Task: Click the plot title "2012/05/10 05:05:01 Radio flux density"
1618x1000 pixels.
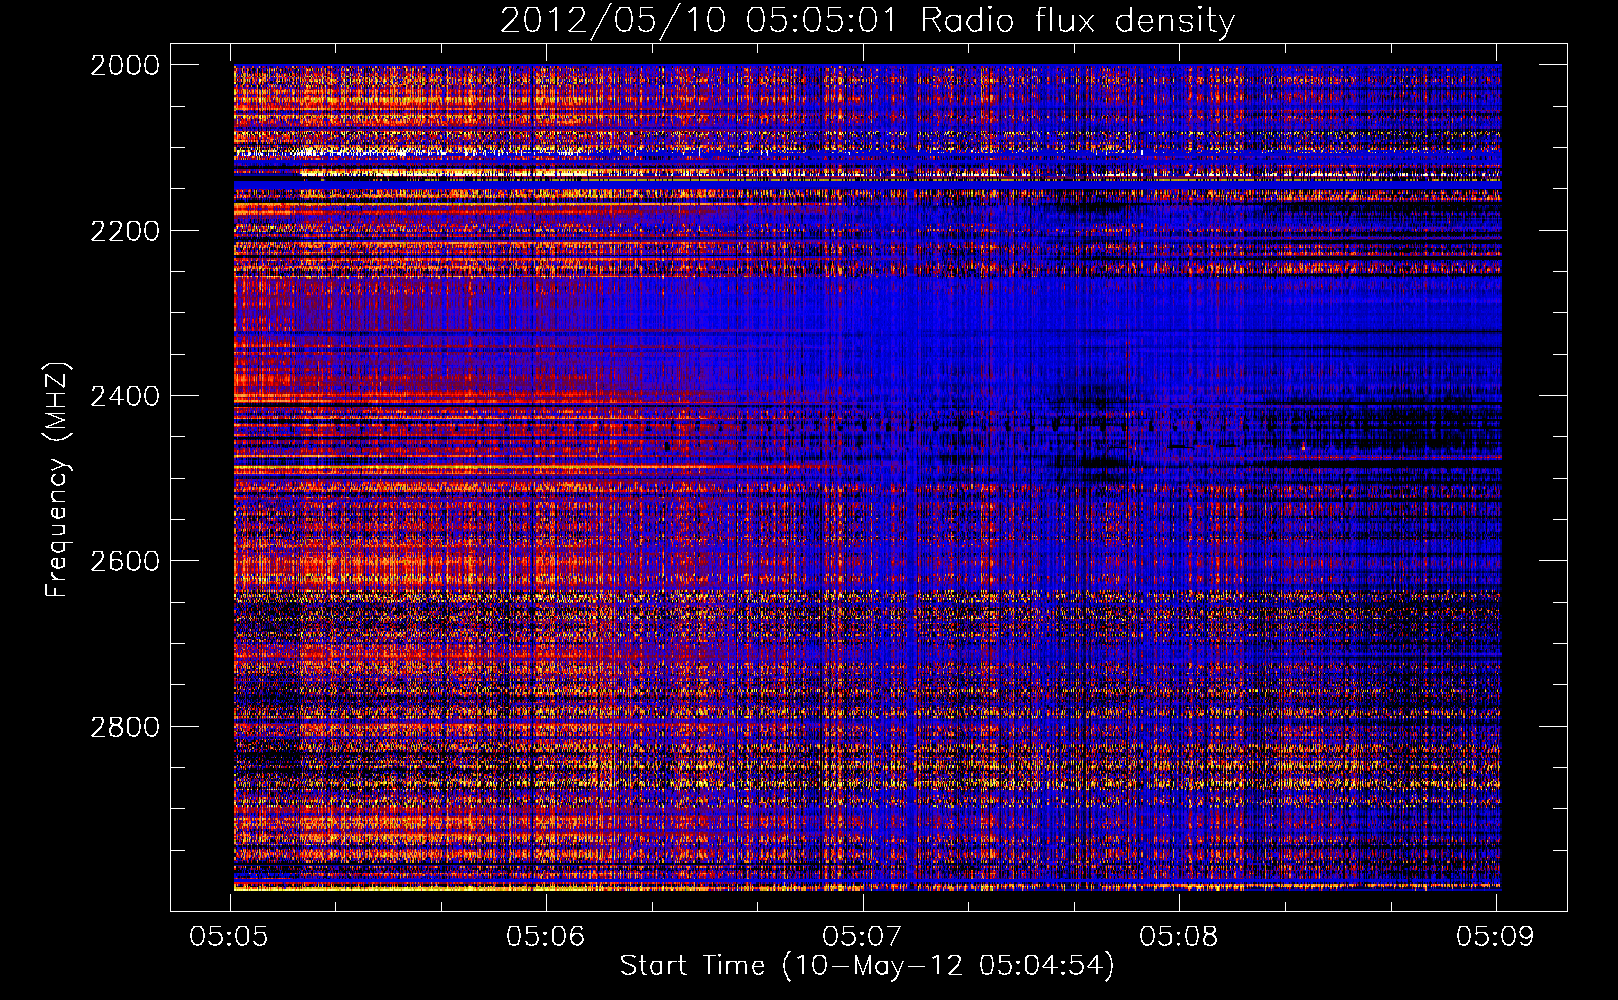Action: click(867, 20)
